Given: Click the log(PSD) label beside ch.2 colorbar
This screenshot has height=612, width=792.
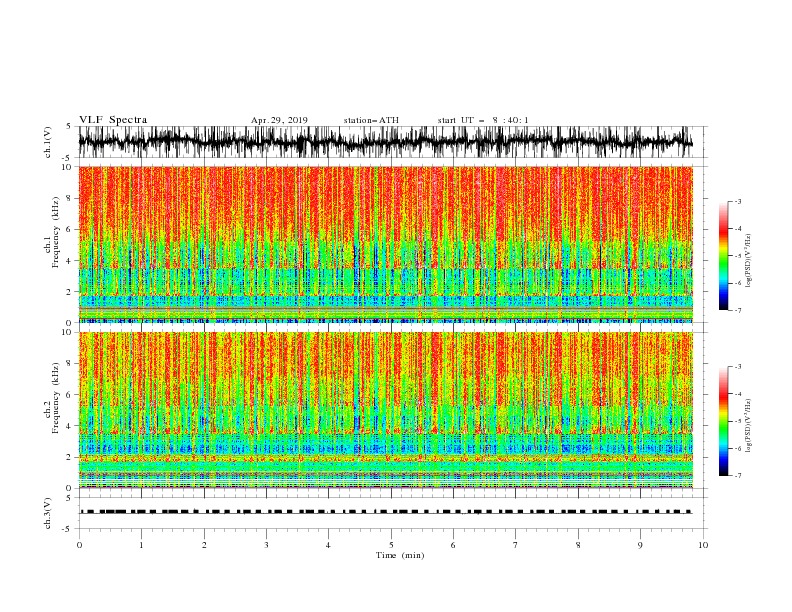Looking at the screenshot, I should pos(749,426).
